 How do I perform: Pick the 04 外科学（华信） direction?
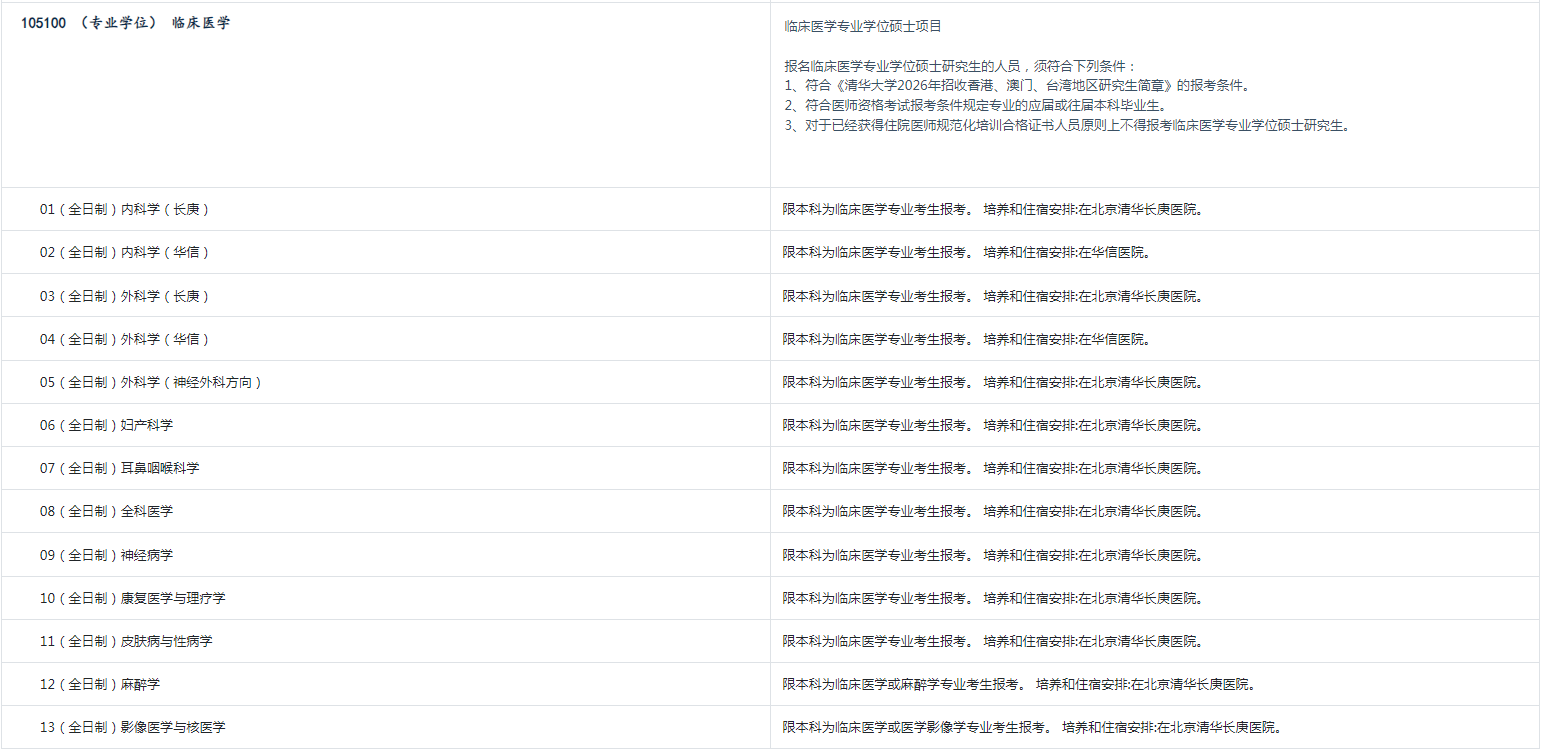coord(125,339)
